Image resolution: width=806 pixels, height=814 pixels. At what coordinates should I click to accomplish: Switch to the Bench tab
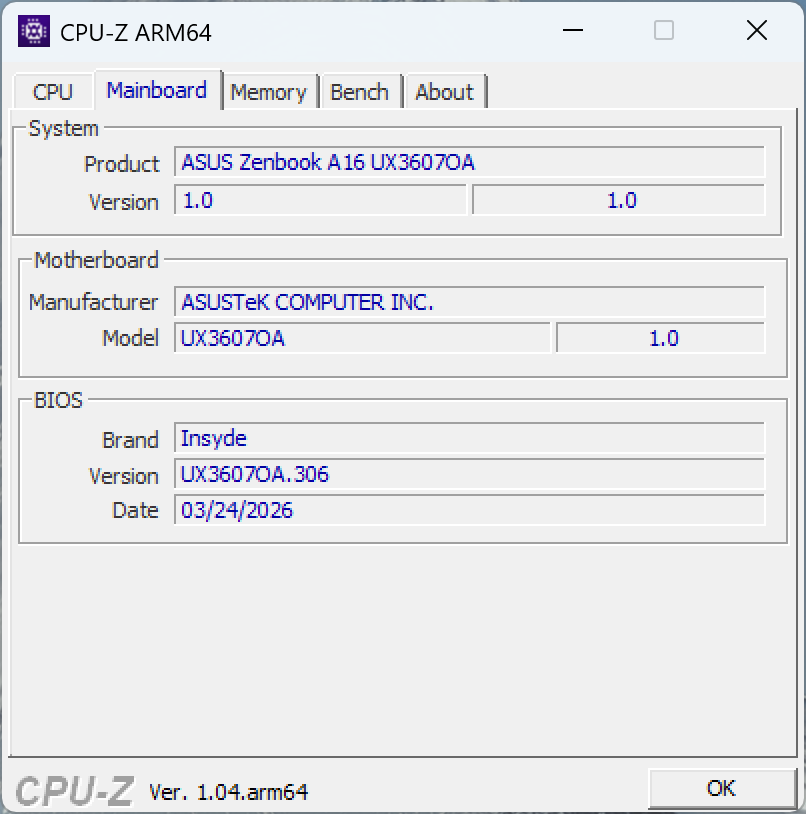click(x=359, y=92)
